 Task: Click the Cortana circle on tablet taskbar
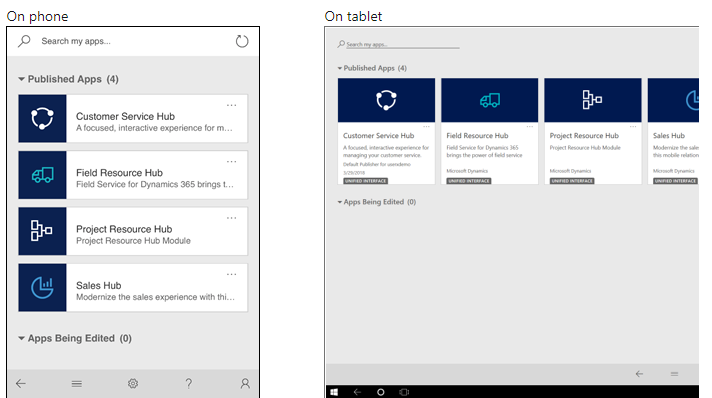pyautogui.click(x=381, y=392)
